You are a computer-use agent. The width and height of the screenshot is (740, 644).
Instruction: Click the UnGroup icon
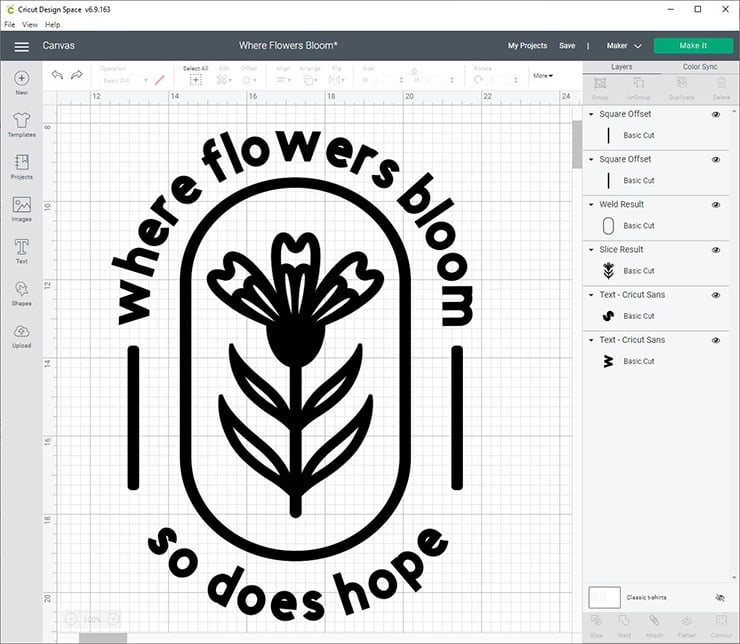point(639,84)
